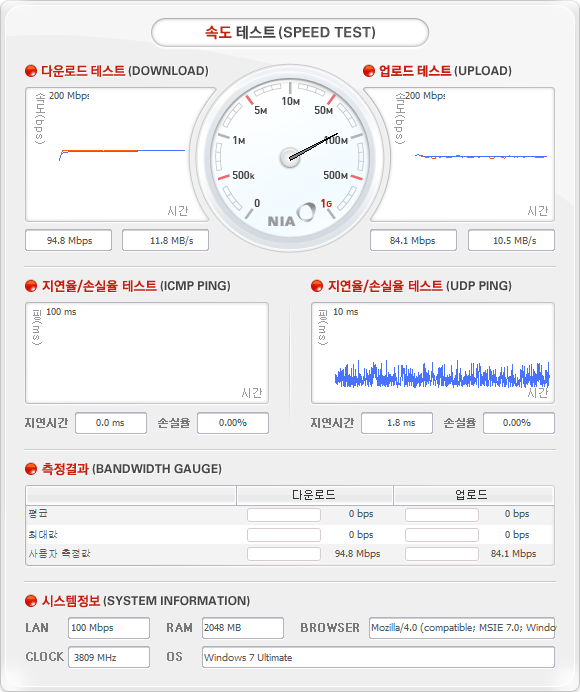
Task: Click the RAM 2048 MB field
Action: (x=243, y=628)
